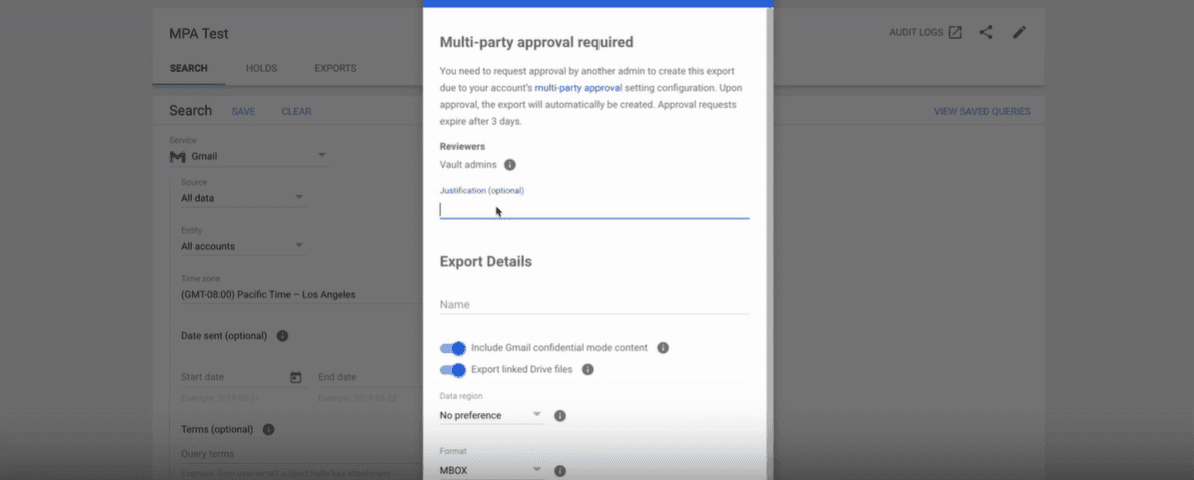Open Audit Logs external link icon

955,33
